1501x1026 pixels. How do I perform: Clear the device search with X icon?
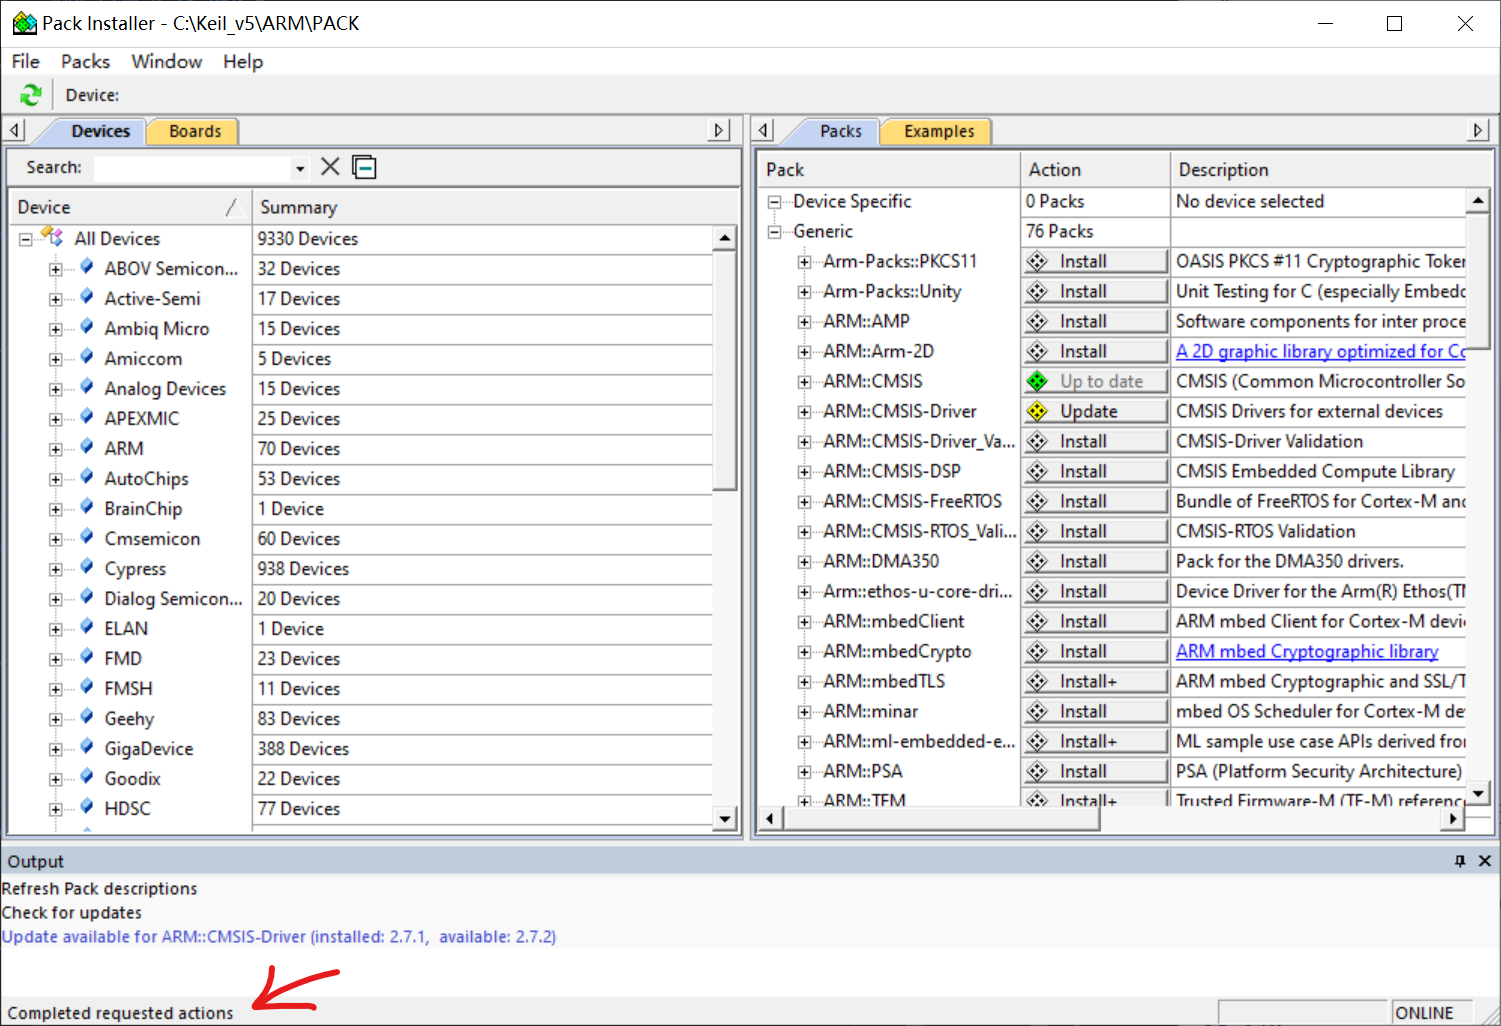pyautogui.click(x=330, y=167)
